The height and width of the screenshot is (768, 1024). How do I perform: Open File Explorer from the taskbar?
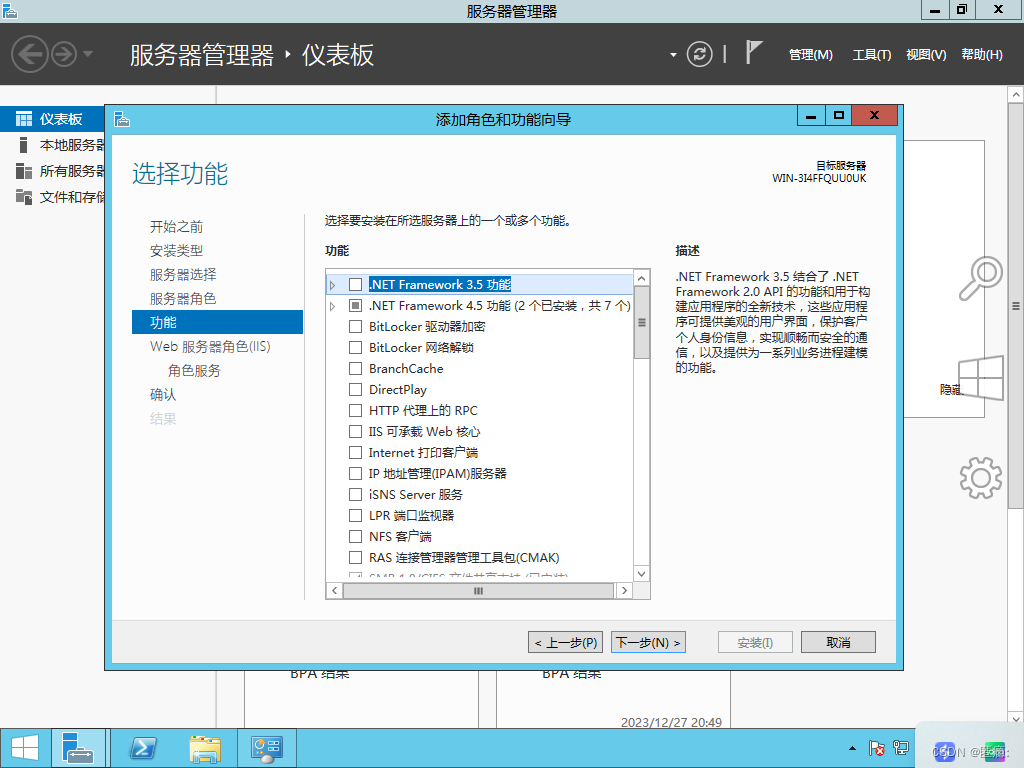click(205, 748)
